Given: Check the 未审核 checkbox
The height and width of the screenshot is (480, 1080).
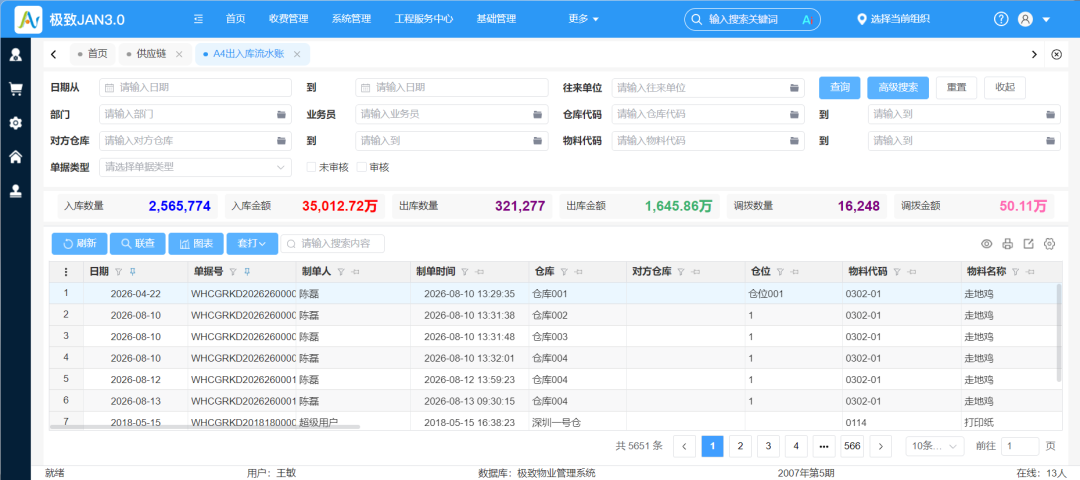Looking at the screenshot, I should 311,167.
